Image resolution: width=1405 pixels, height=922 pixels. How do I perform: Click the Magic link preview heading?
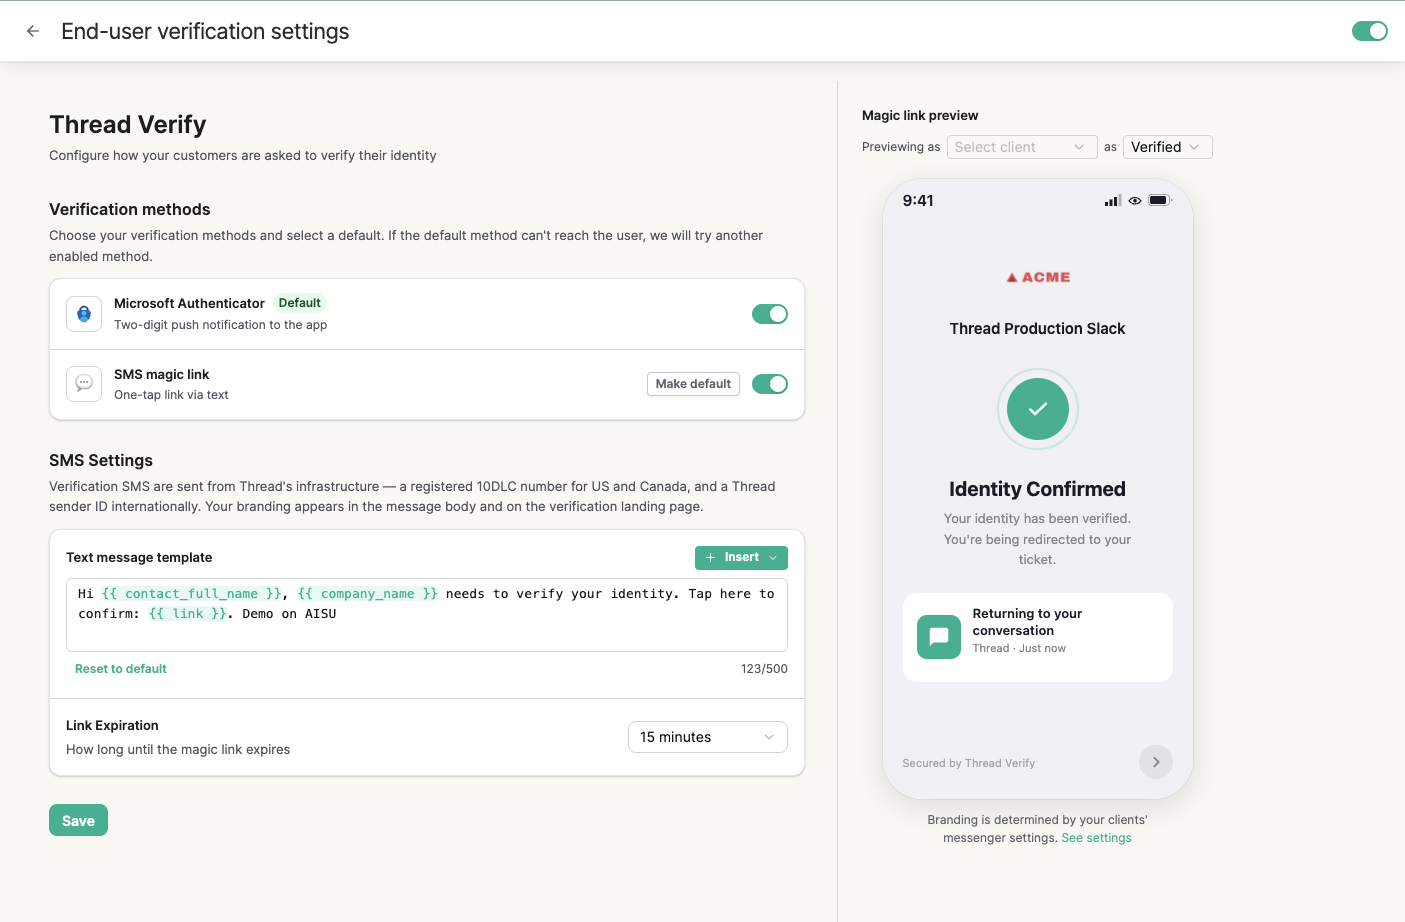(920, 116)
